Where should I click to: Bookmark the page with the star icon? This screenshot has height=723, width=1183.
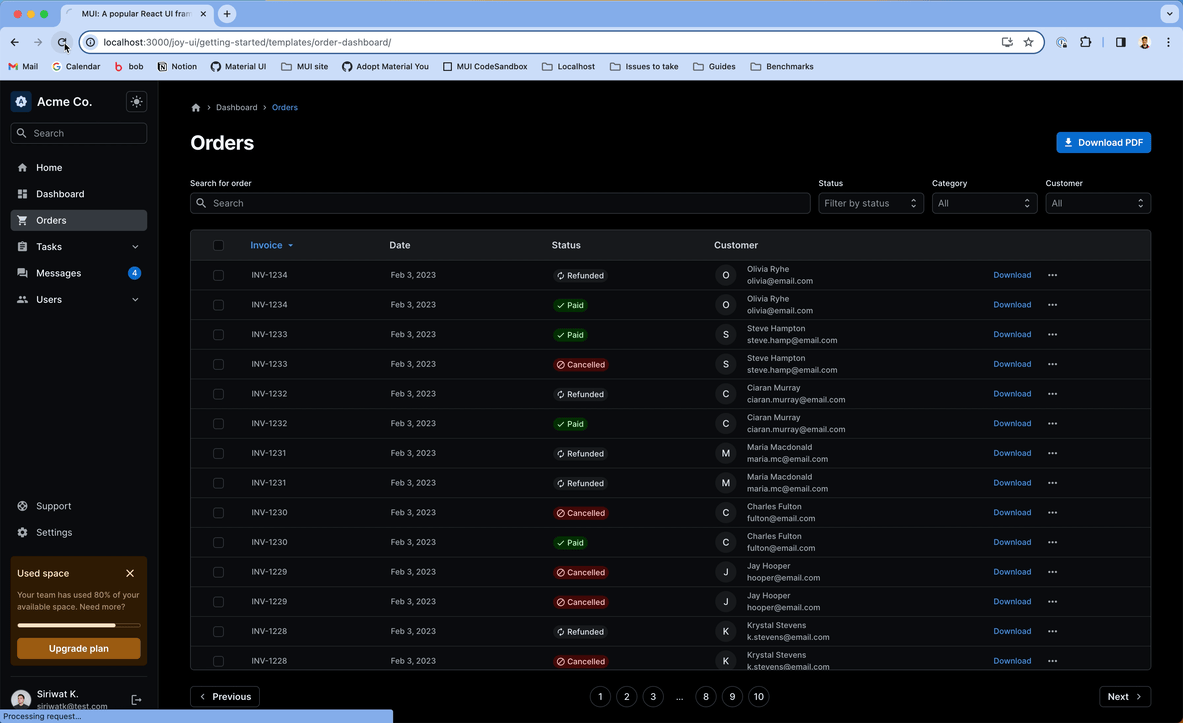pyautogui.click(x=1028, y=43)
